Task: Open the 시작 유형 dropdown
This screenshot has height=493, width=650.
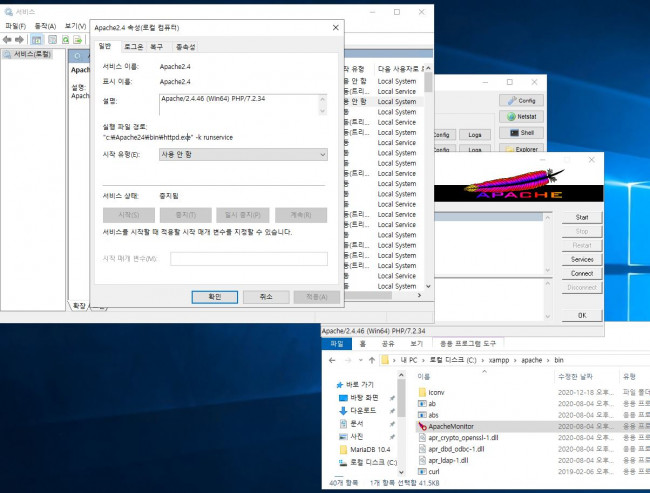Action: click(x=243, y=155)
